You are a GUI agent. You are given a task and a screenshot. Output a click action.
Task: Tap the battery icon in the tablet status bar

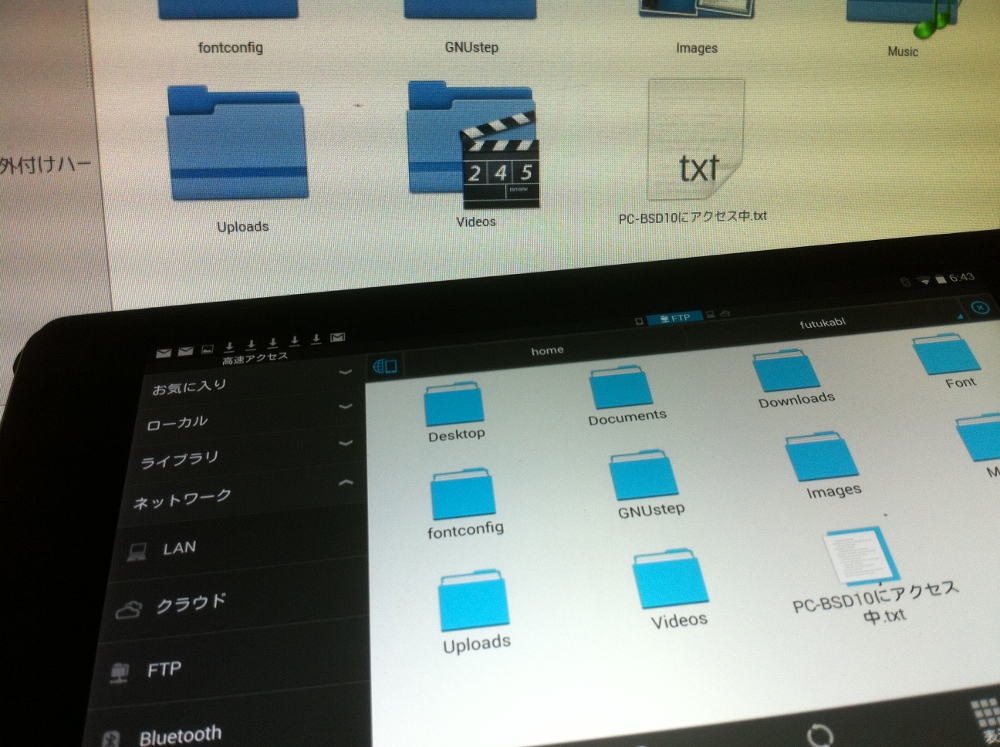coord(940,279)
